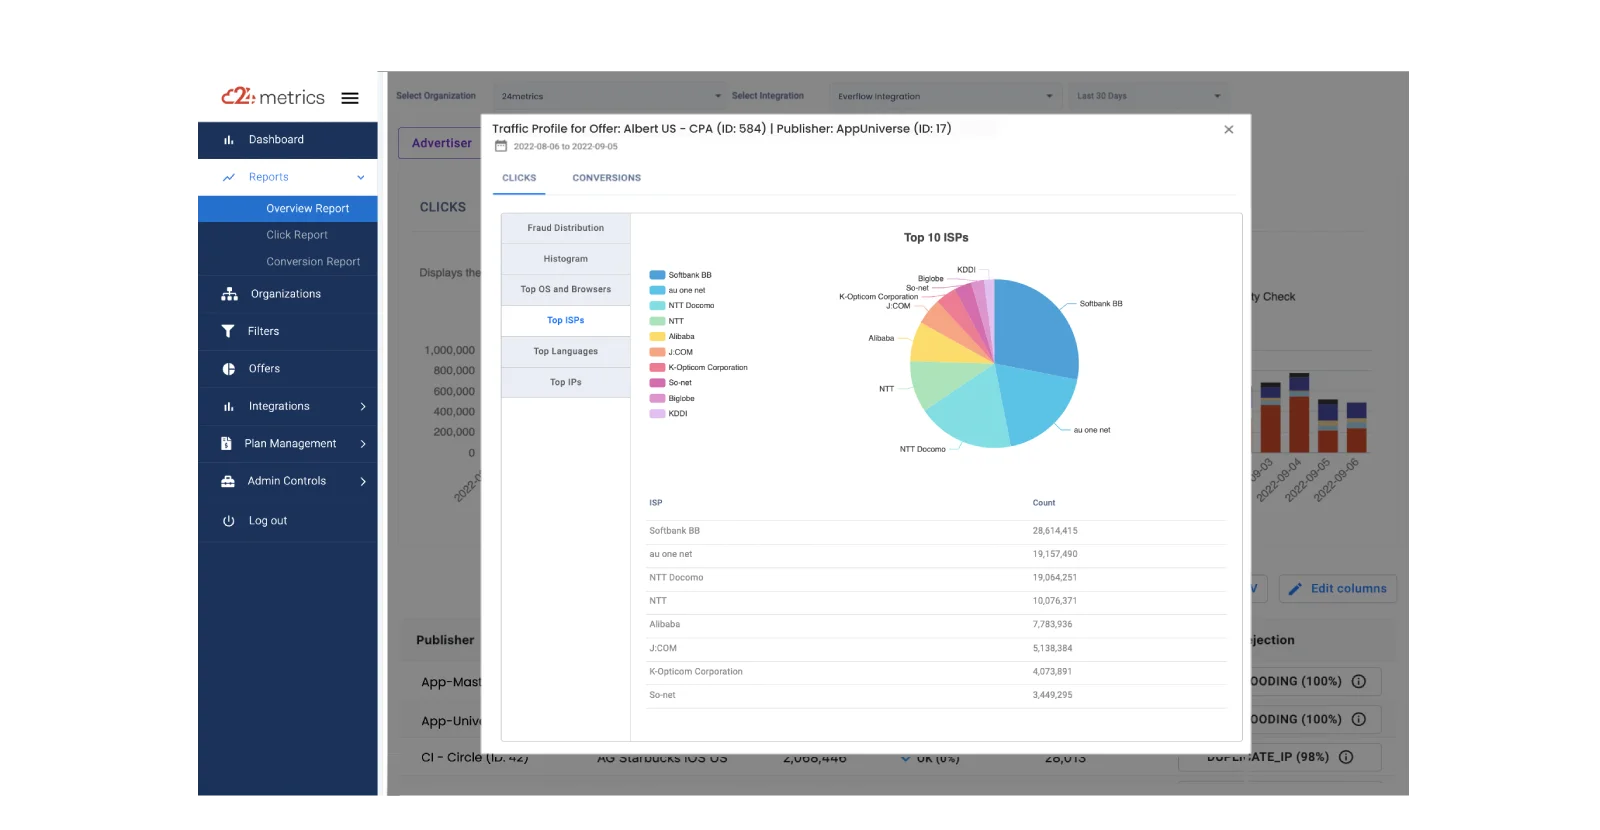Close the Traffic Profile dialog
The height and width of the screenshot is (830, 1600).
[x=1229, y=130]
